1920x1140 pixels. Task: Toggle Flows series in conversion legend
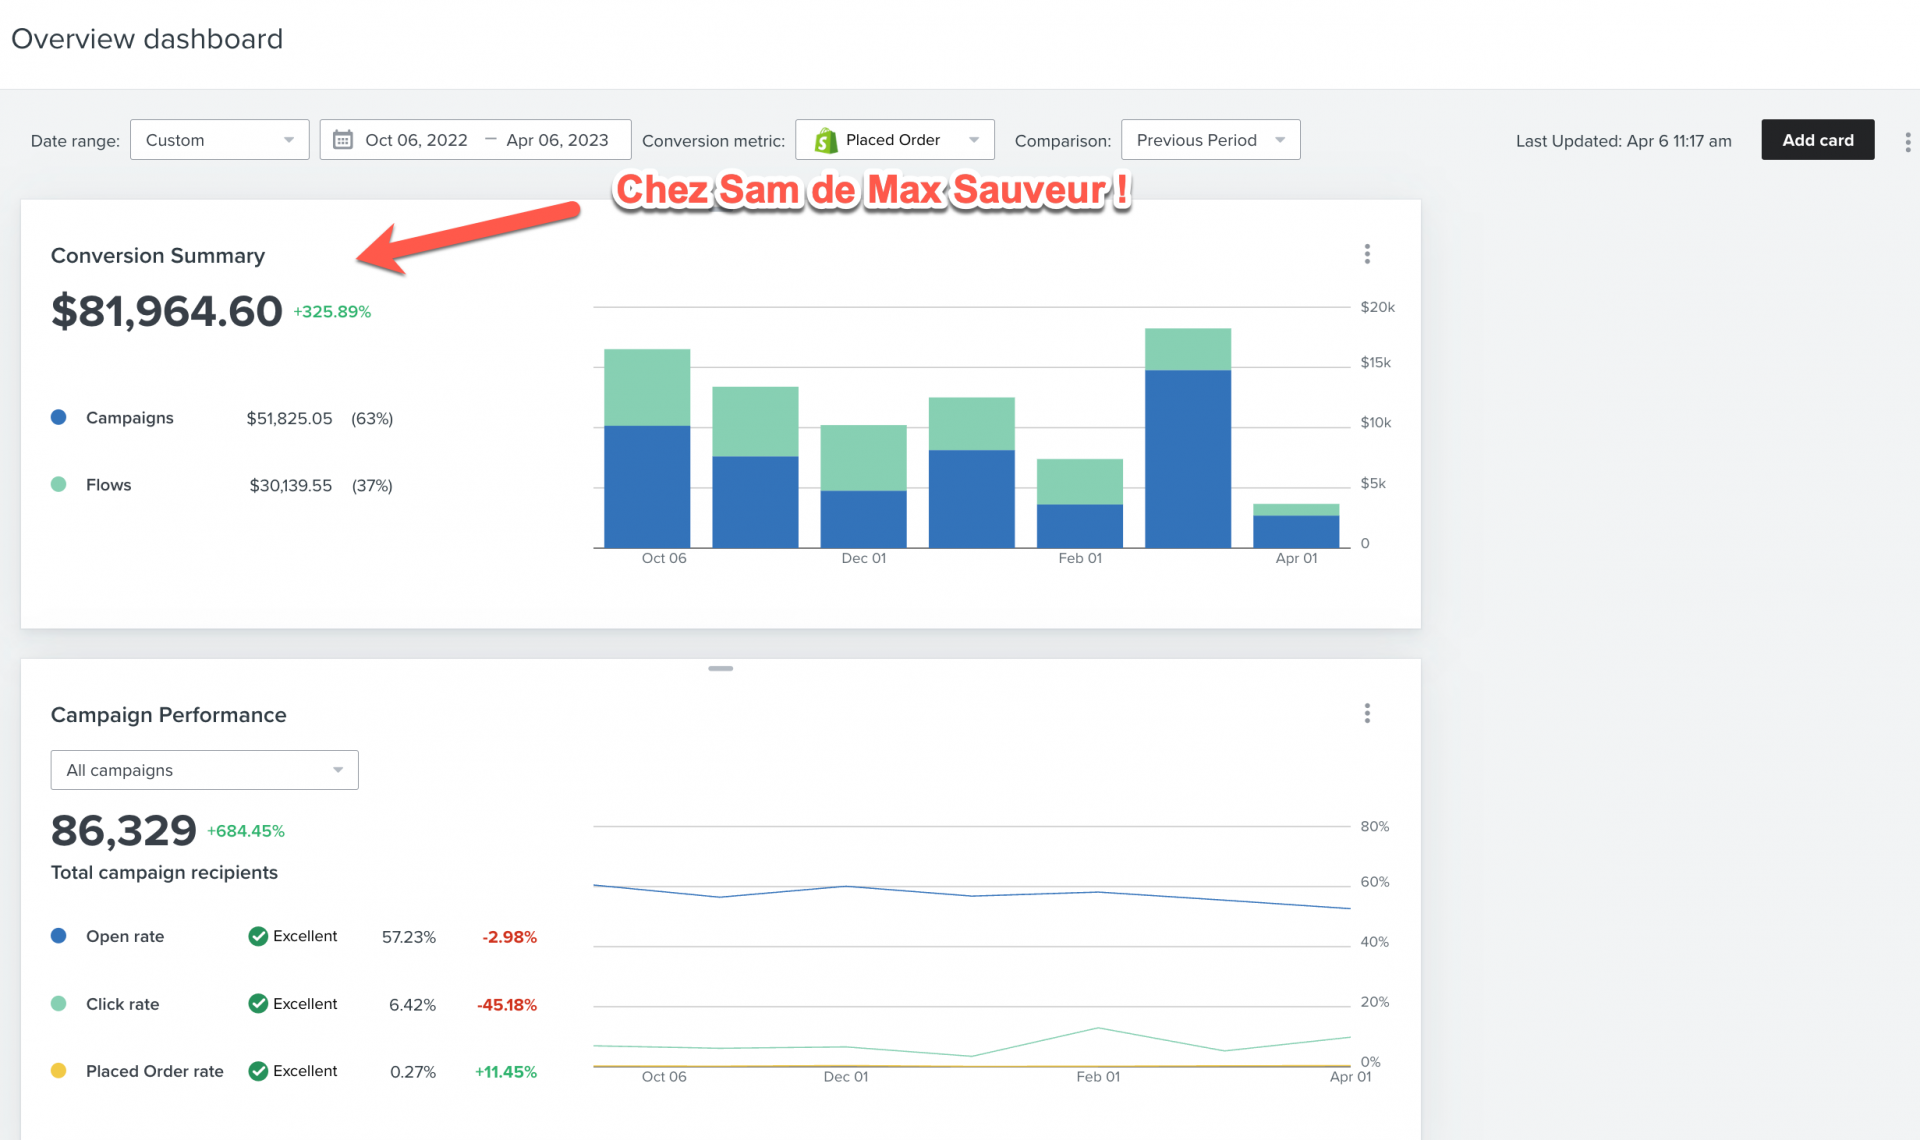click(x=59, y=484)
